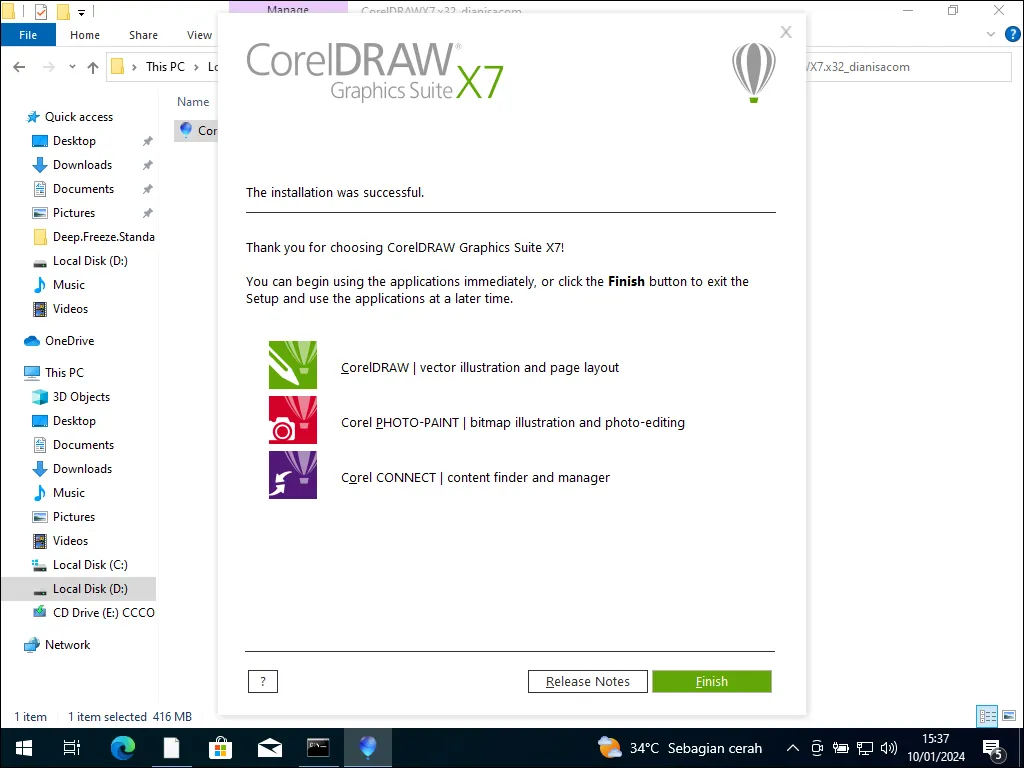1024x768 pixels.
Task: Open Microsoft Store taskbar icon
Action: (x=220, y=747)
